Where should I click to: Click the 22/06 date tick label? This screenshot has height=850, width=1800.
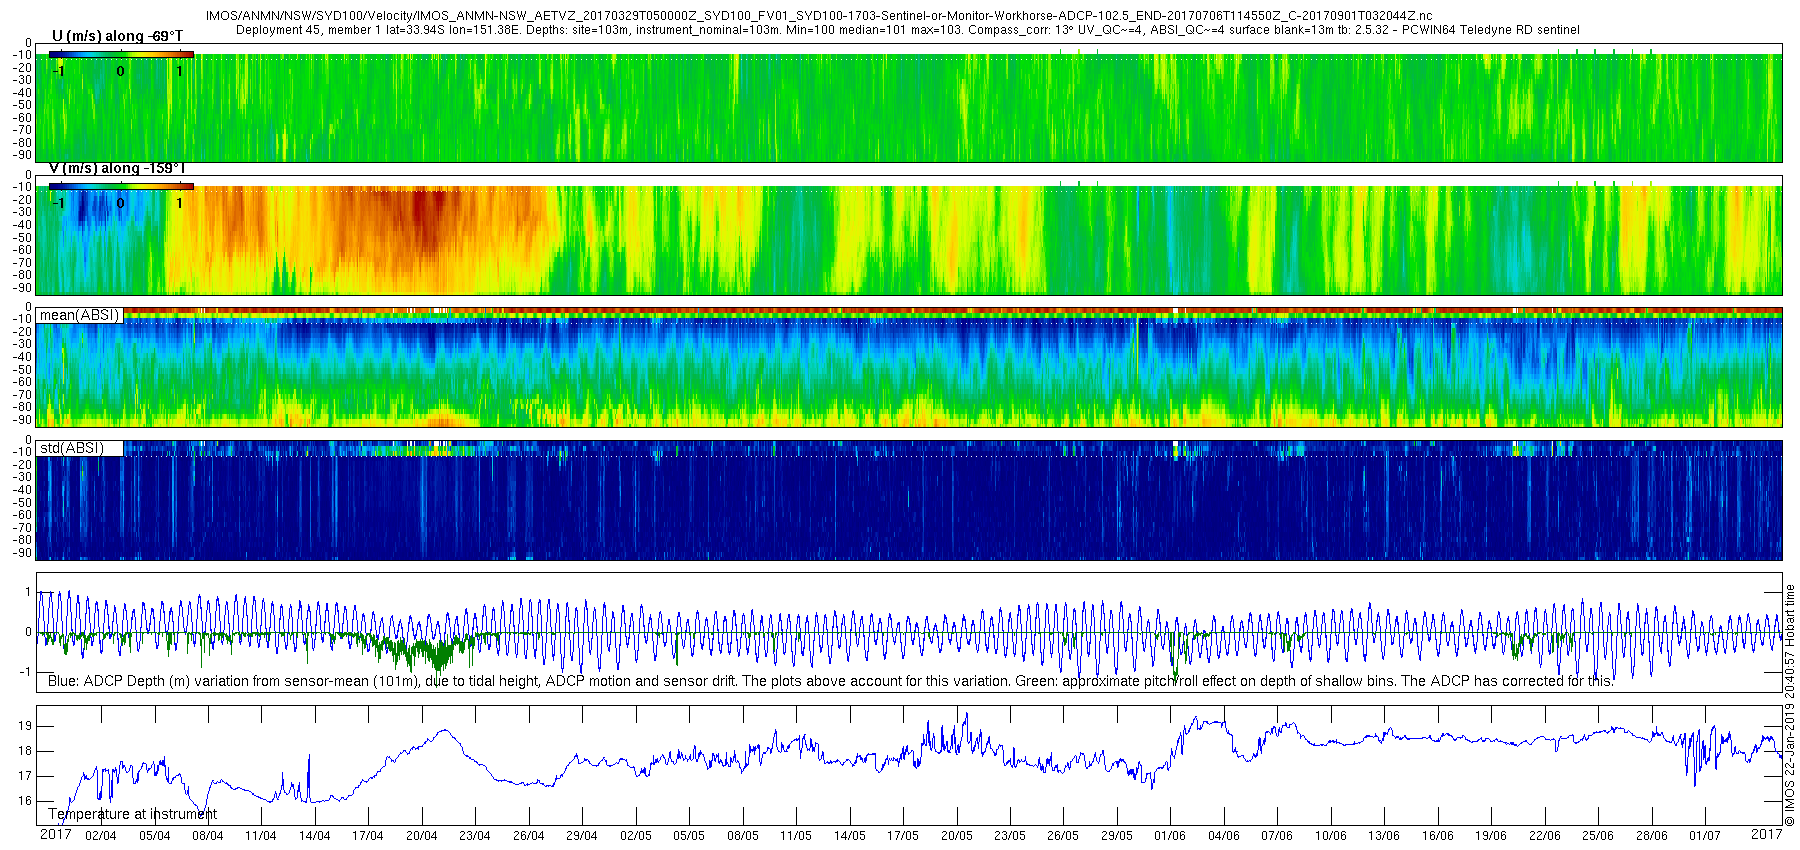[x=1544, y=836]
